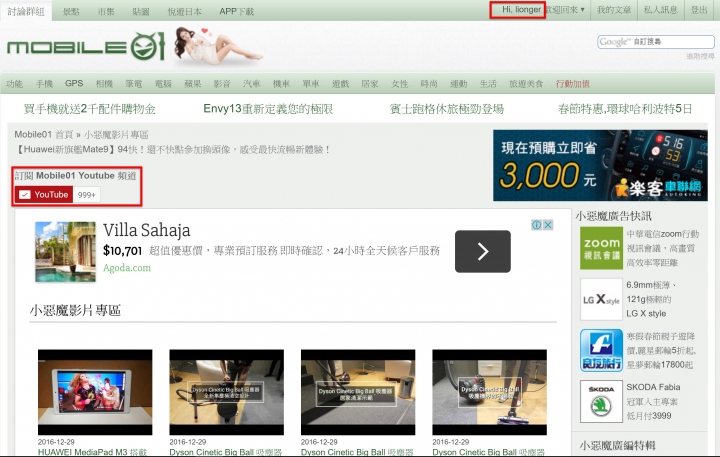The image size is (720, 457).
Task: Open the HUAWEI MediaPad M3 title link
Action: pos(92,452)
